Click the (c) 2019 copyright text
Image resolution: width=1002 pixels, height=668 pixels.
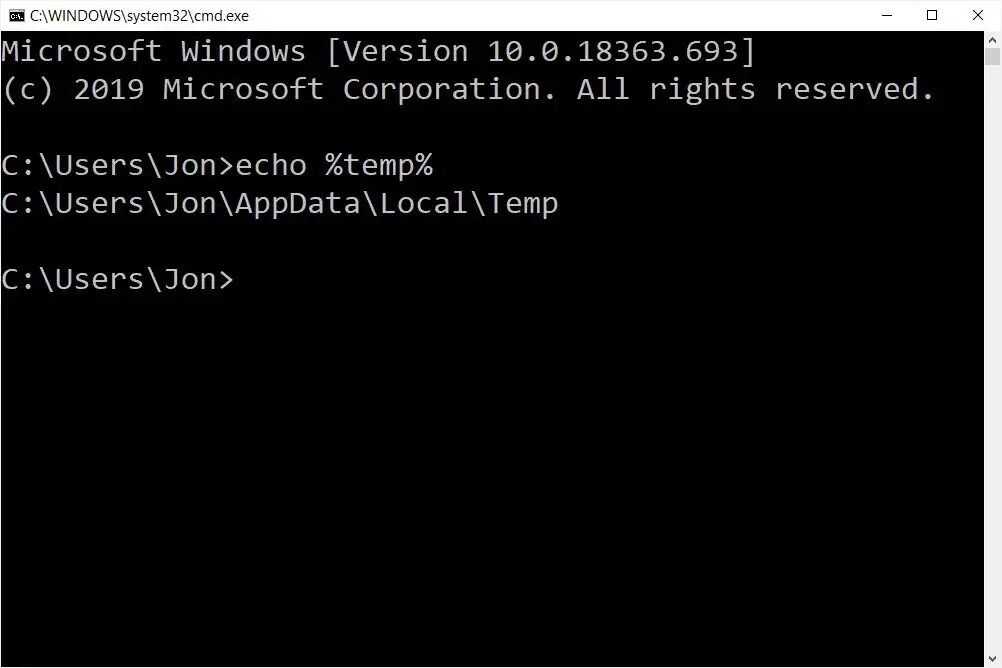pos(73,89)
